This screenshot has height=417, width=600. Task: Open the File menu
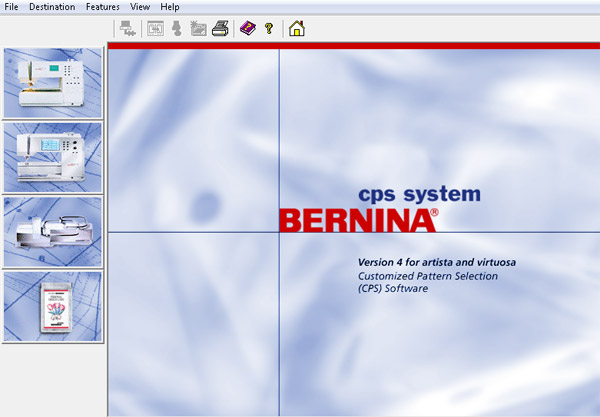[x=11, y=7]
